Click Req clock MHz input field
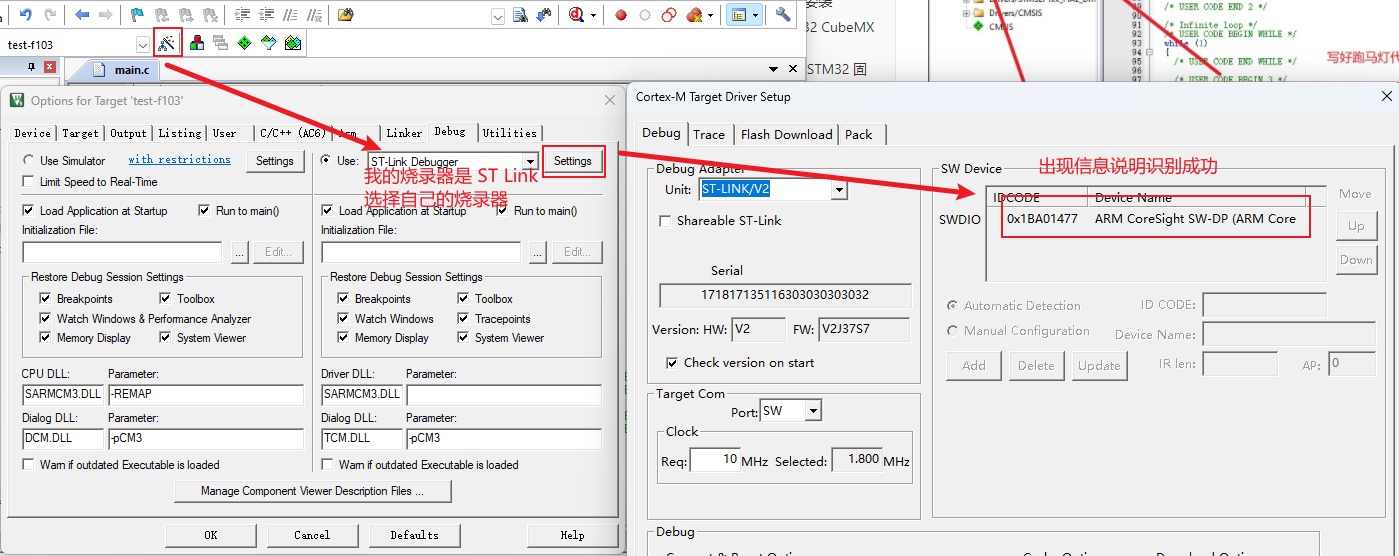The image size is (1399, 556). click(x=715, y=460)
